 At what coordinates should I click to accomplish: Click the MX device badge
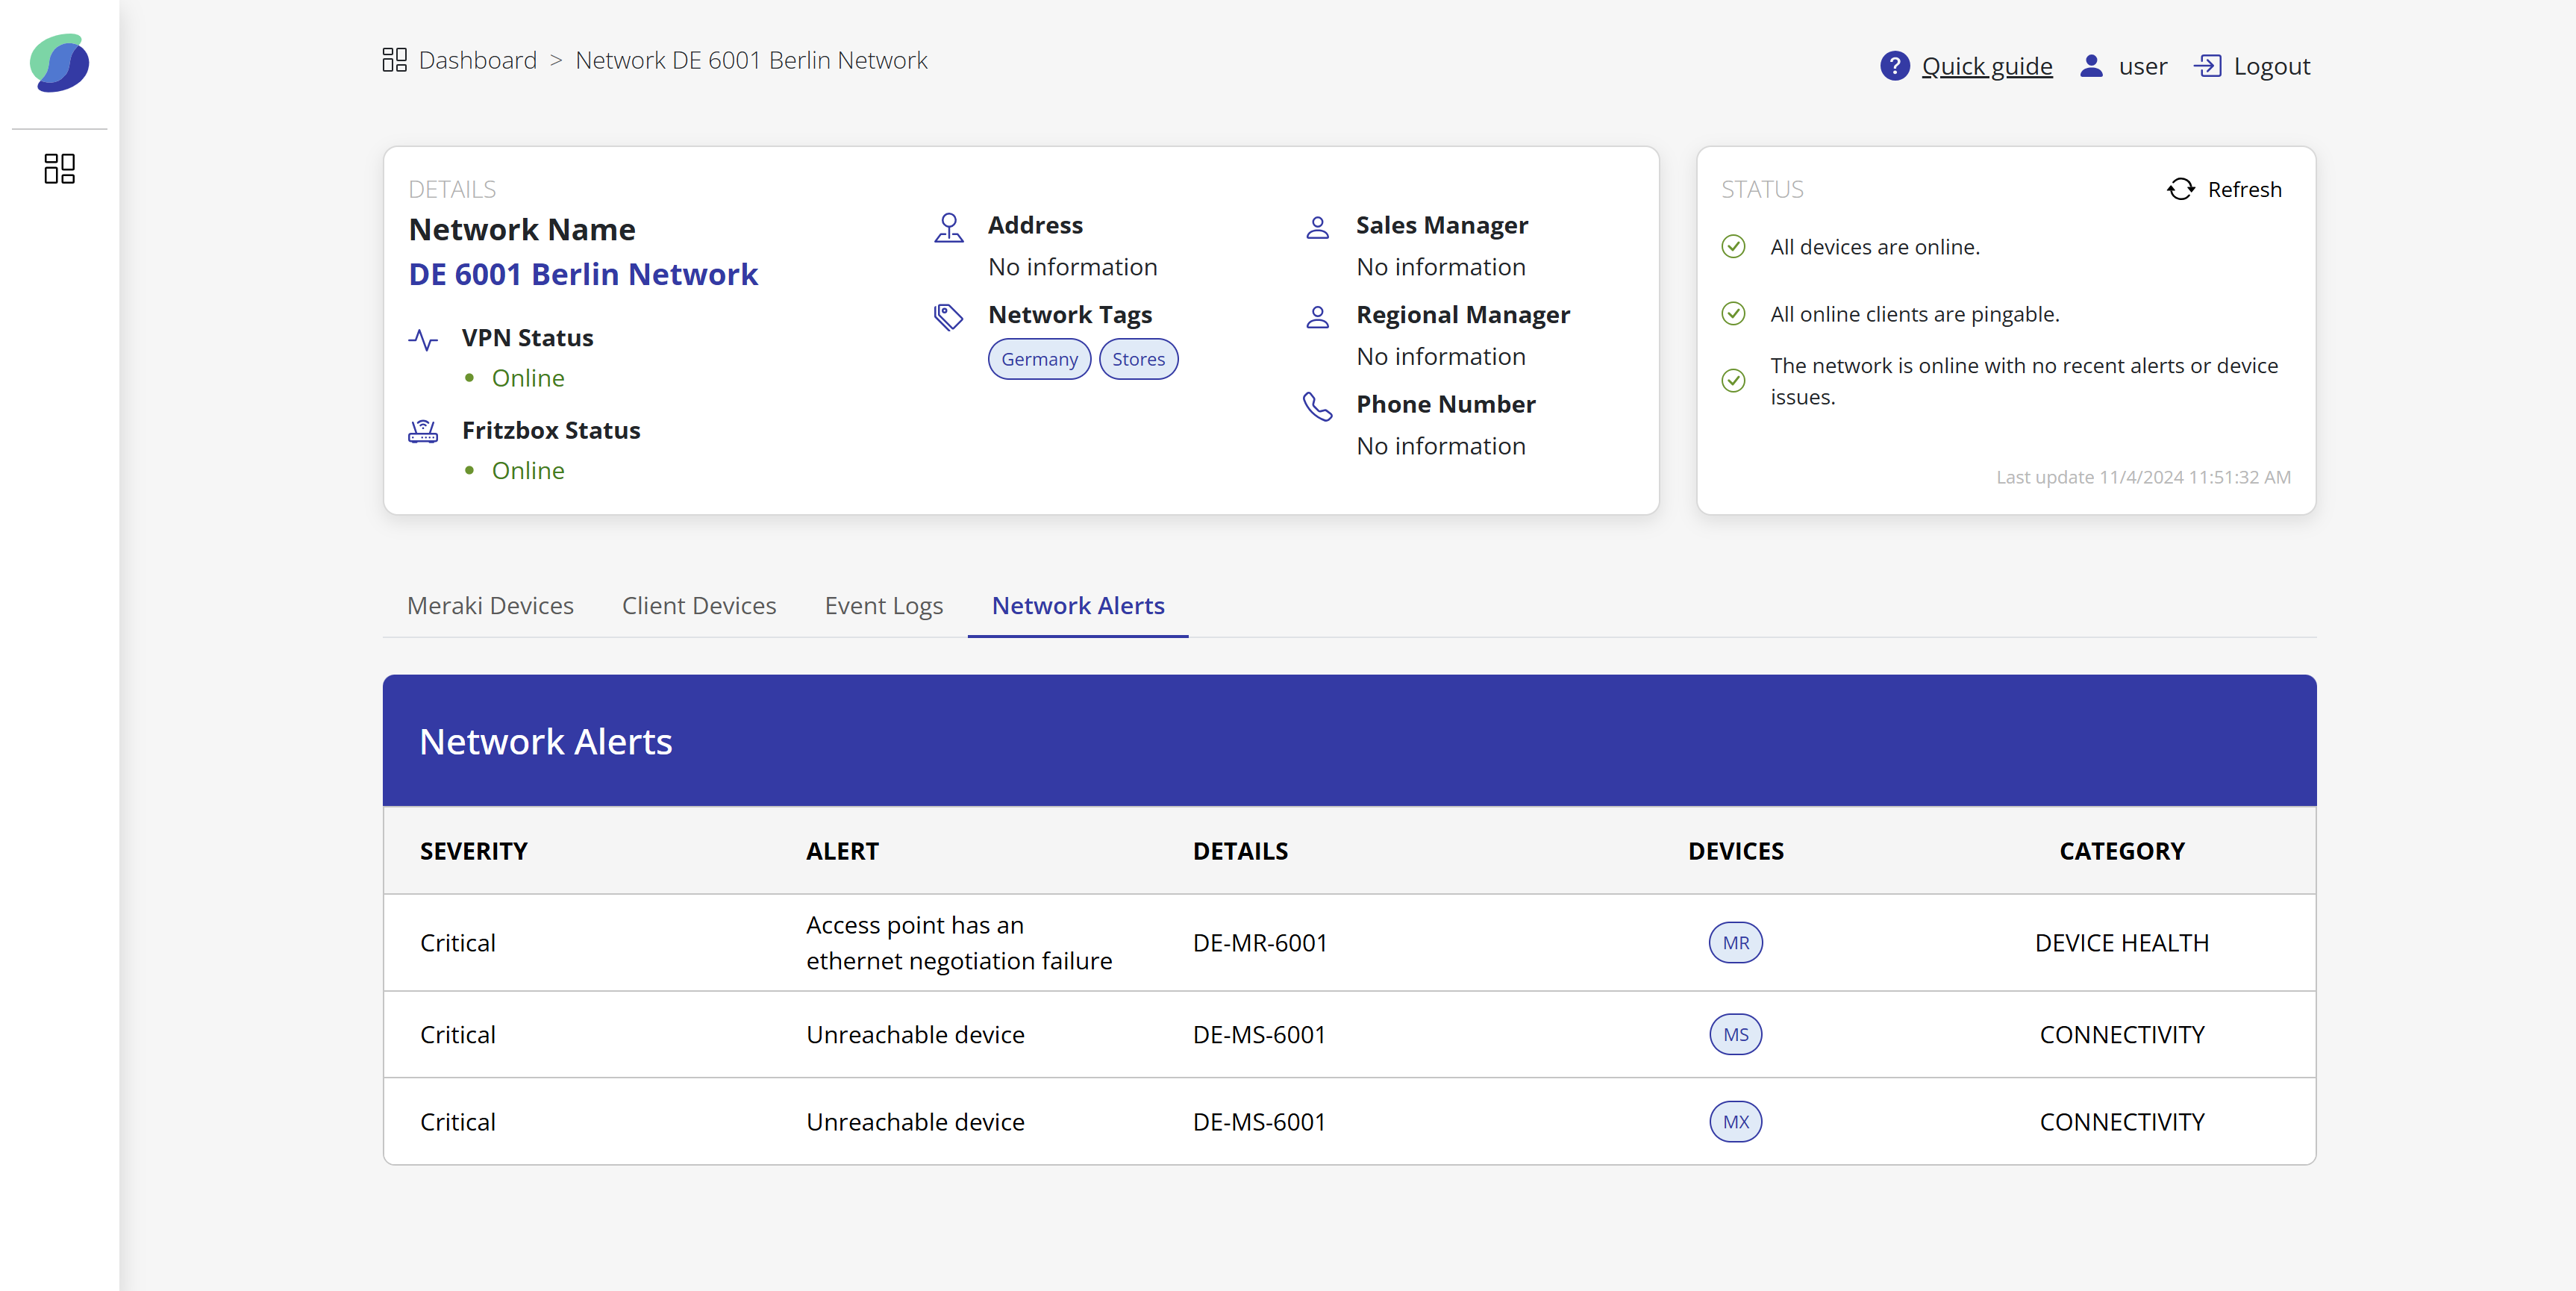[1735, 1122]
